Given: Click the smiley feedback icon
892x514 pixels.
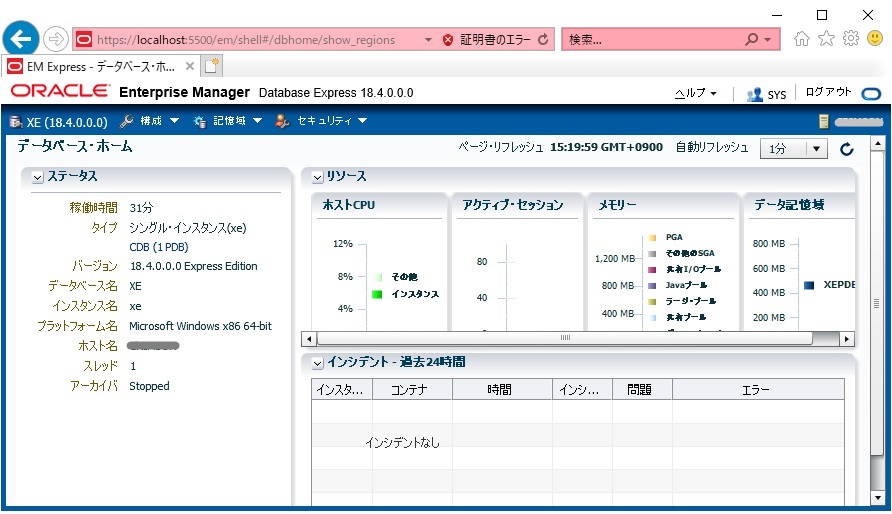Looking at the screenshot, I should tap(875, 38).
